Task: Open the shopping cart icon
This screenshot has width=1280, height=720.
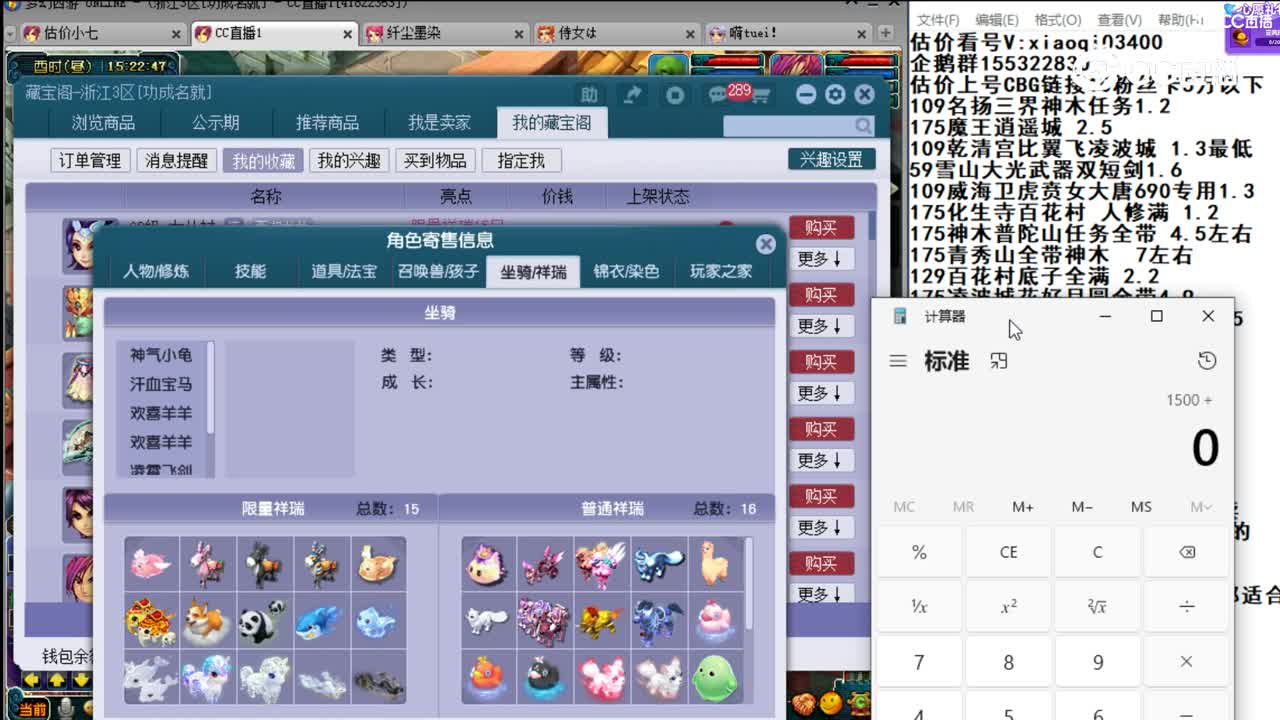Action: pos(760,96)
